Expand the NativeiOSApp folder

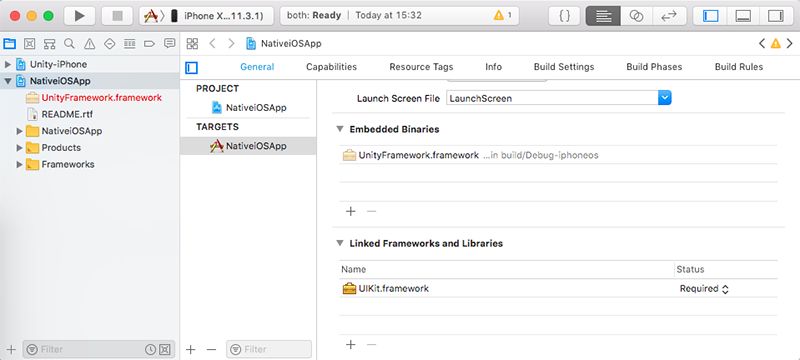20,131
